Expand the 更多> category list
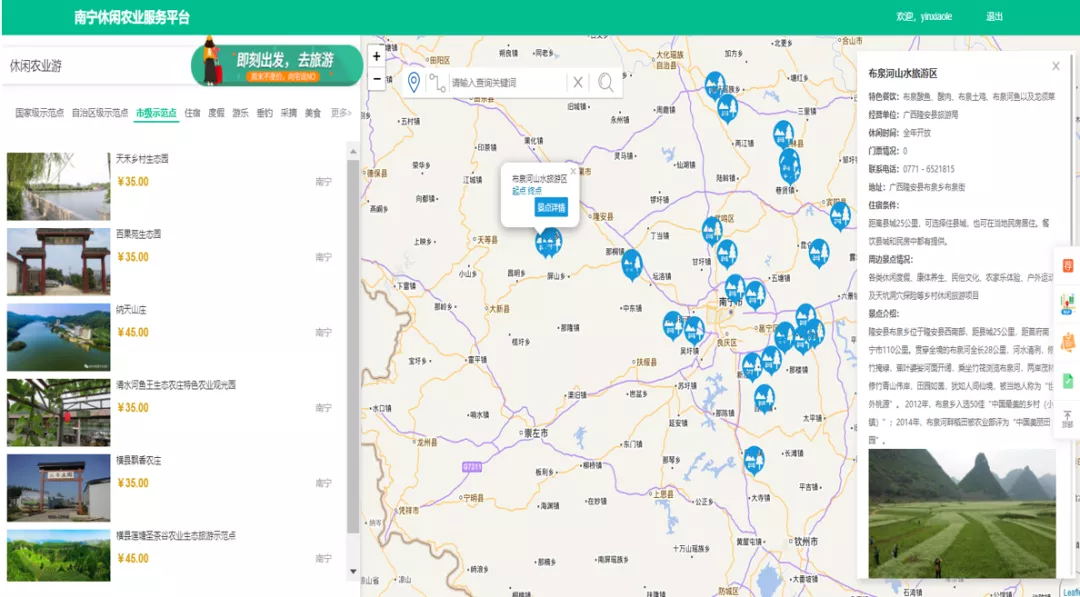The width and height of the screenshot is (1080, 597). point(341,113)
